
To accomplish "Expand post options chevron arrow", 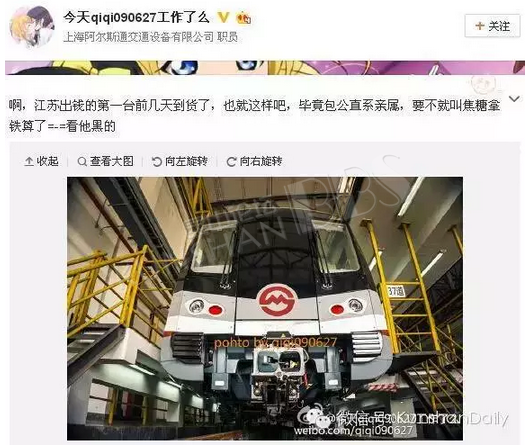I will click(515, 99).
